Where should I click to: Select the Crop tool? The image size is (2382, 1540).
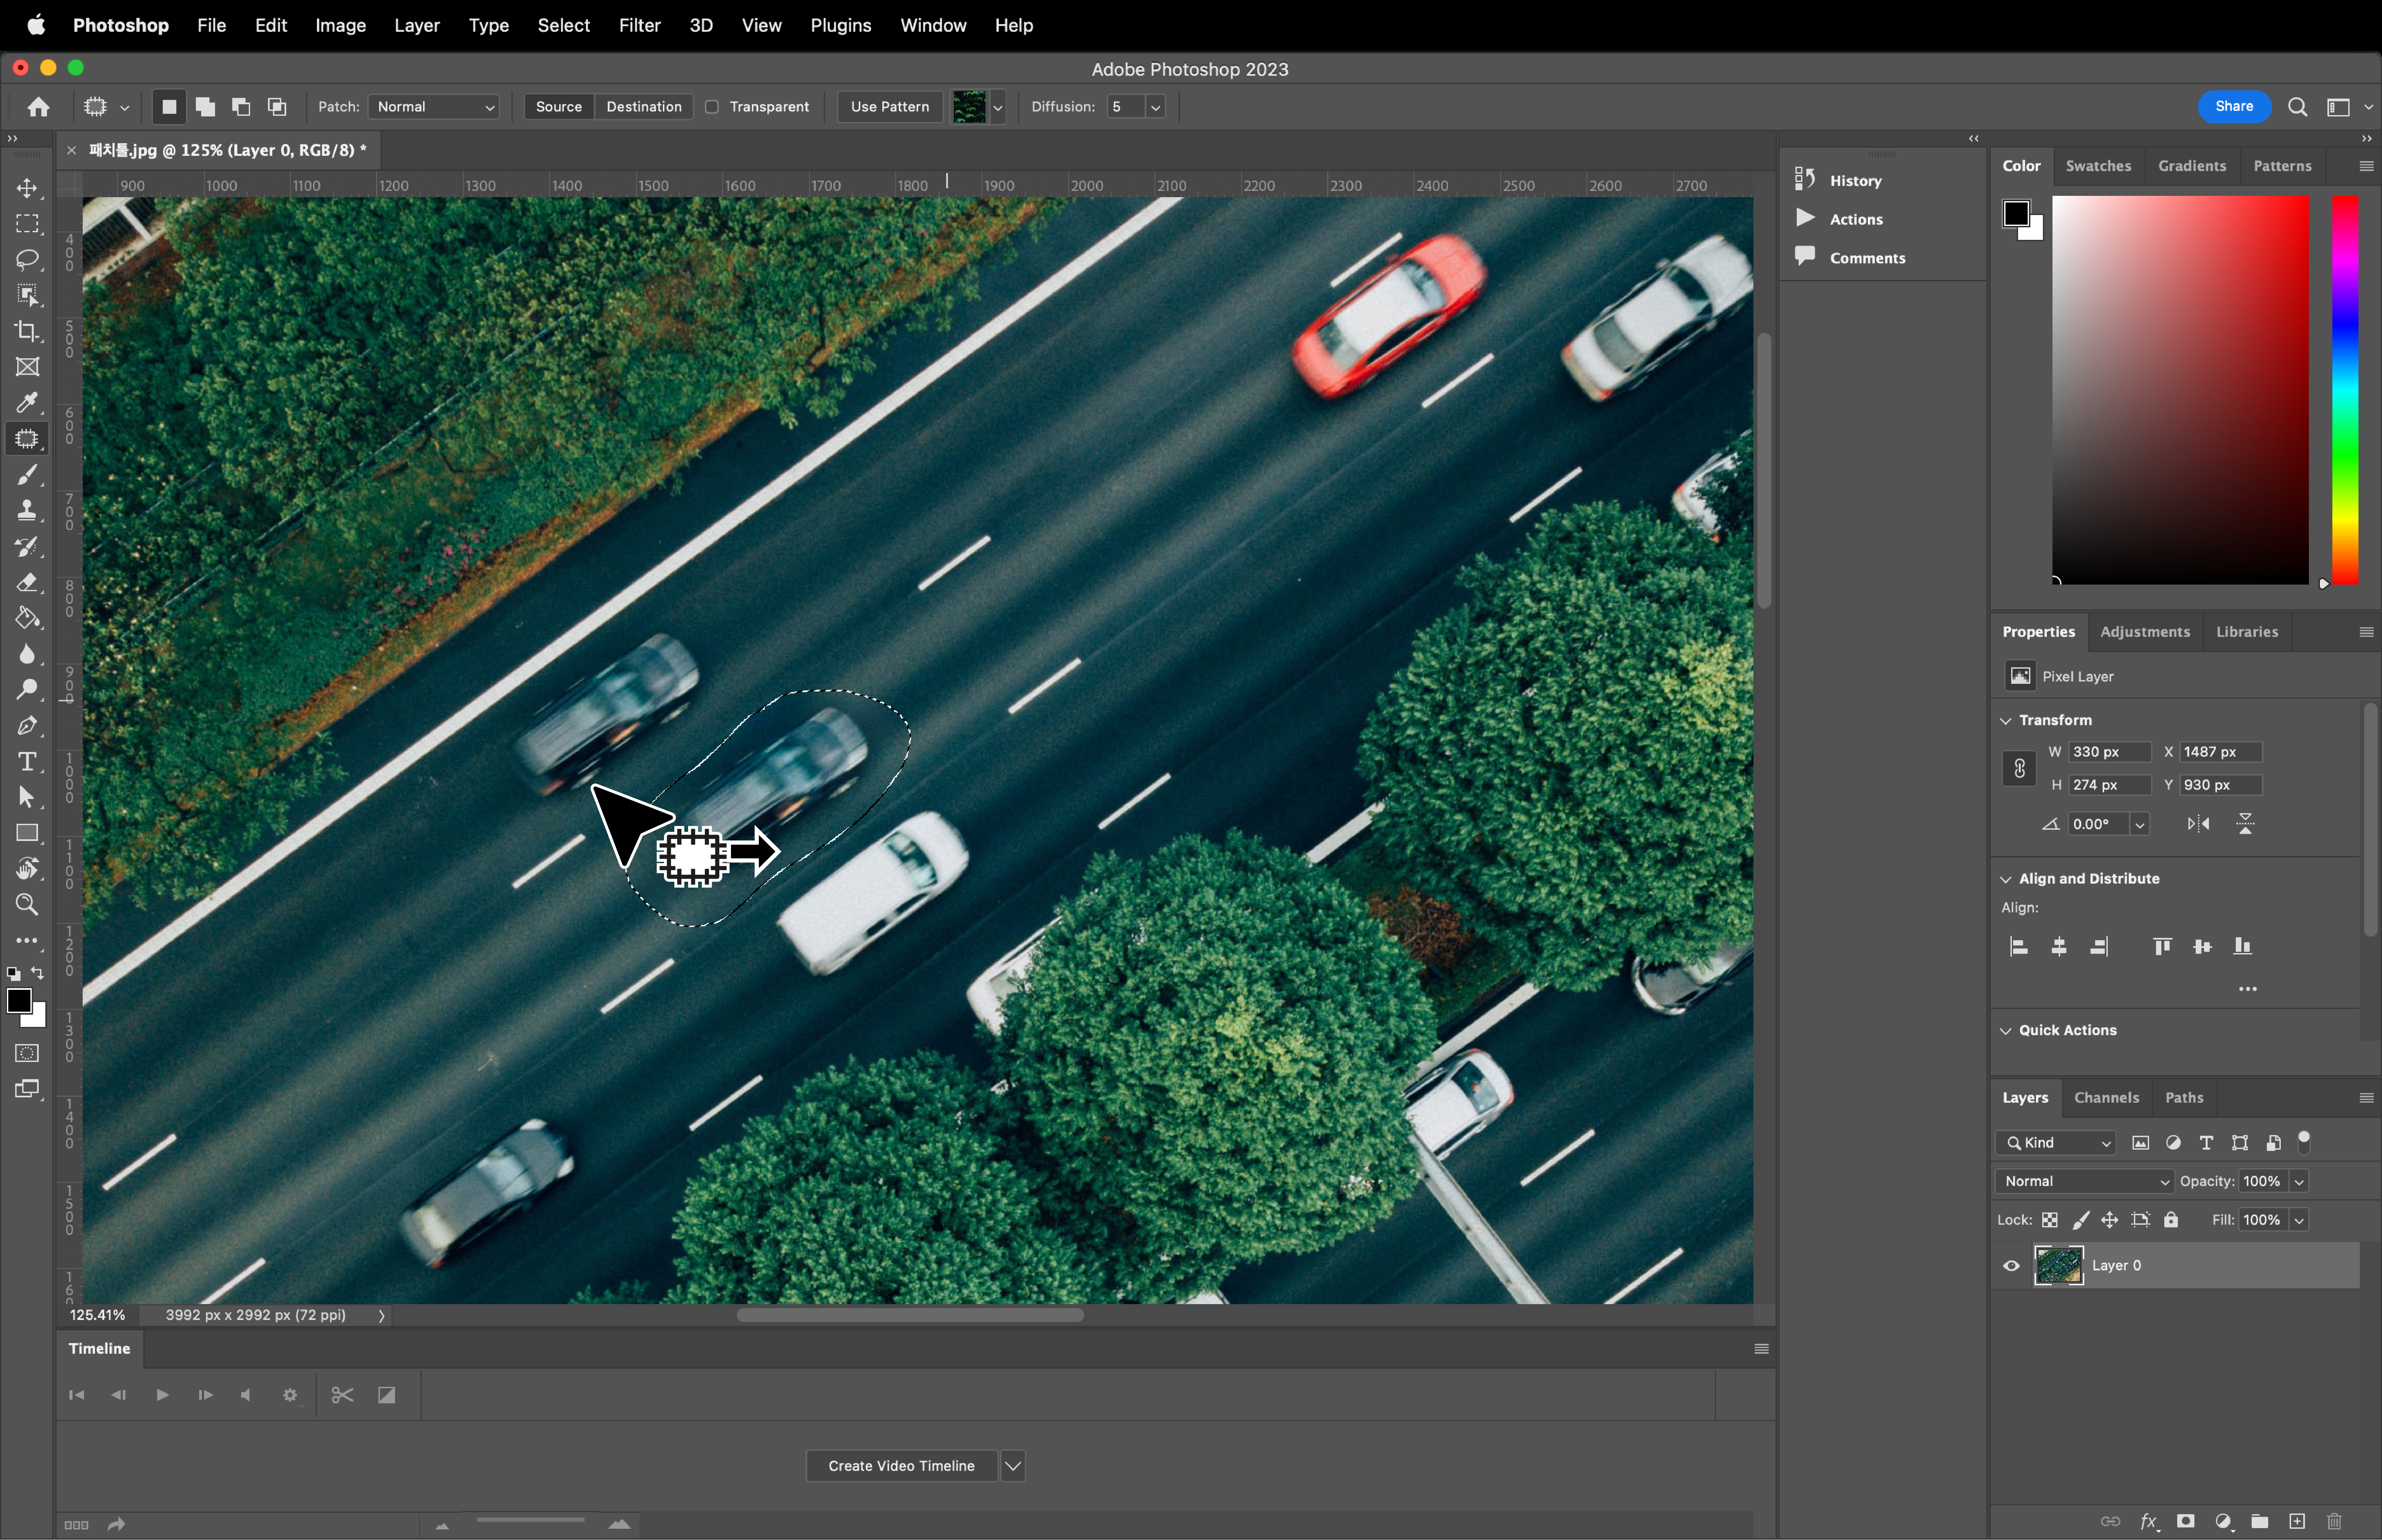click(27, 331)
